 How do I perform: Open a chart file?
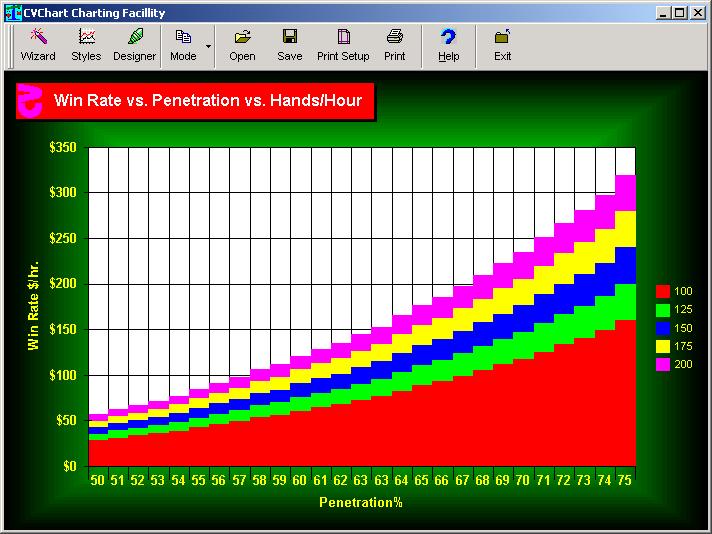pos(242,45)
